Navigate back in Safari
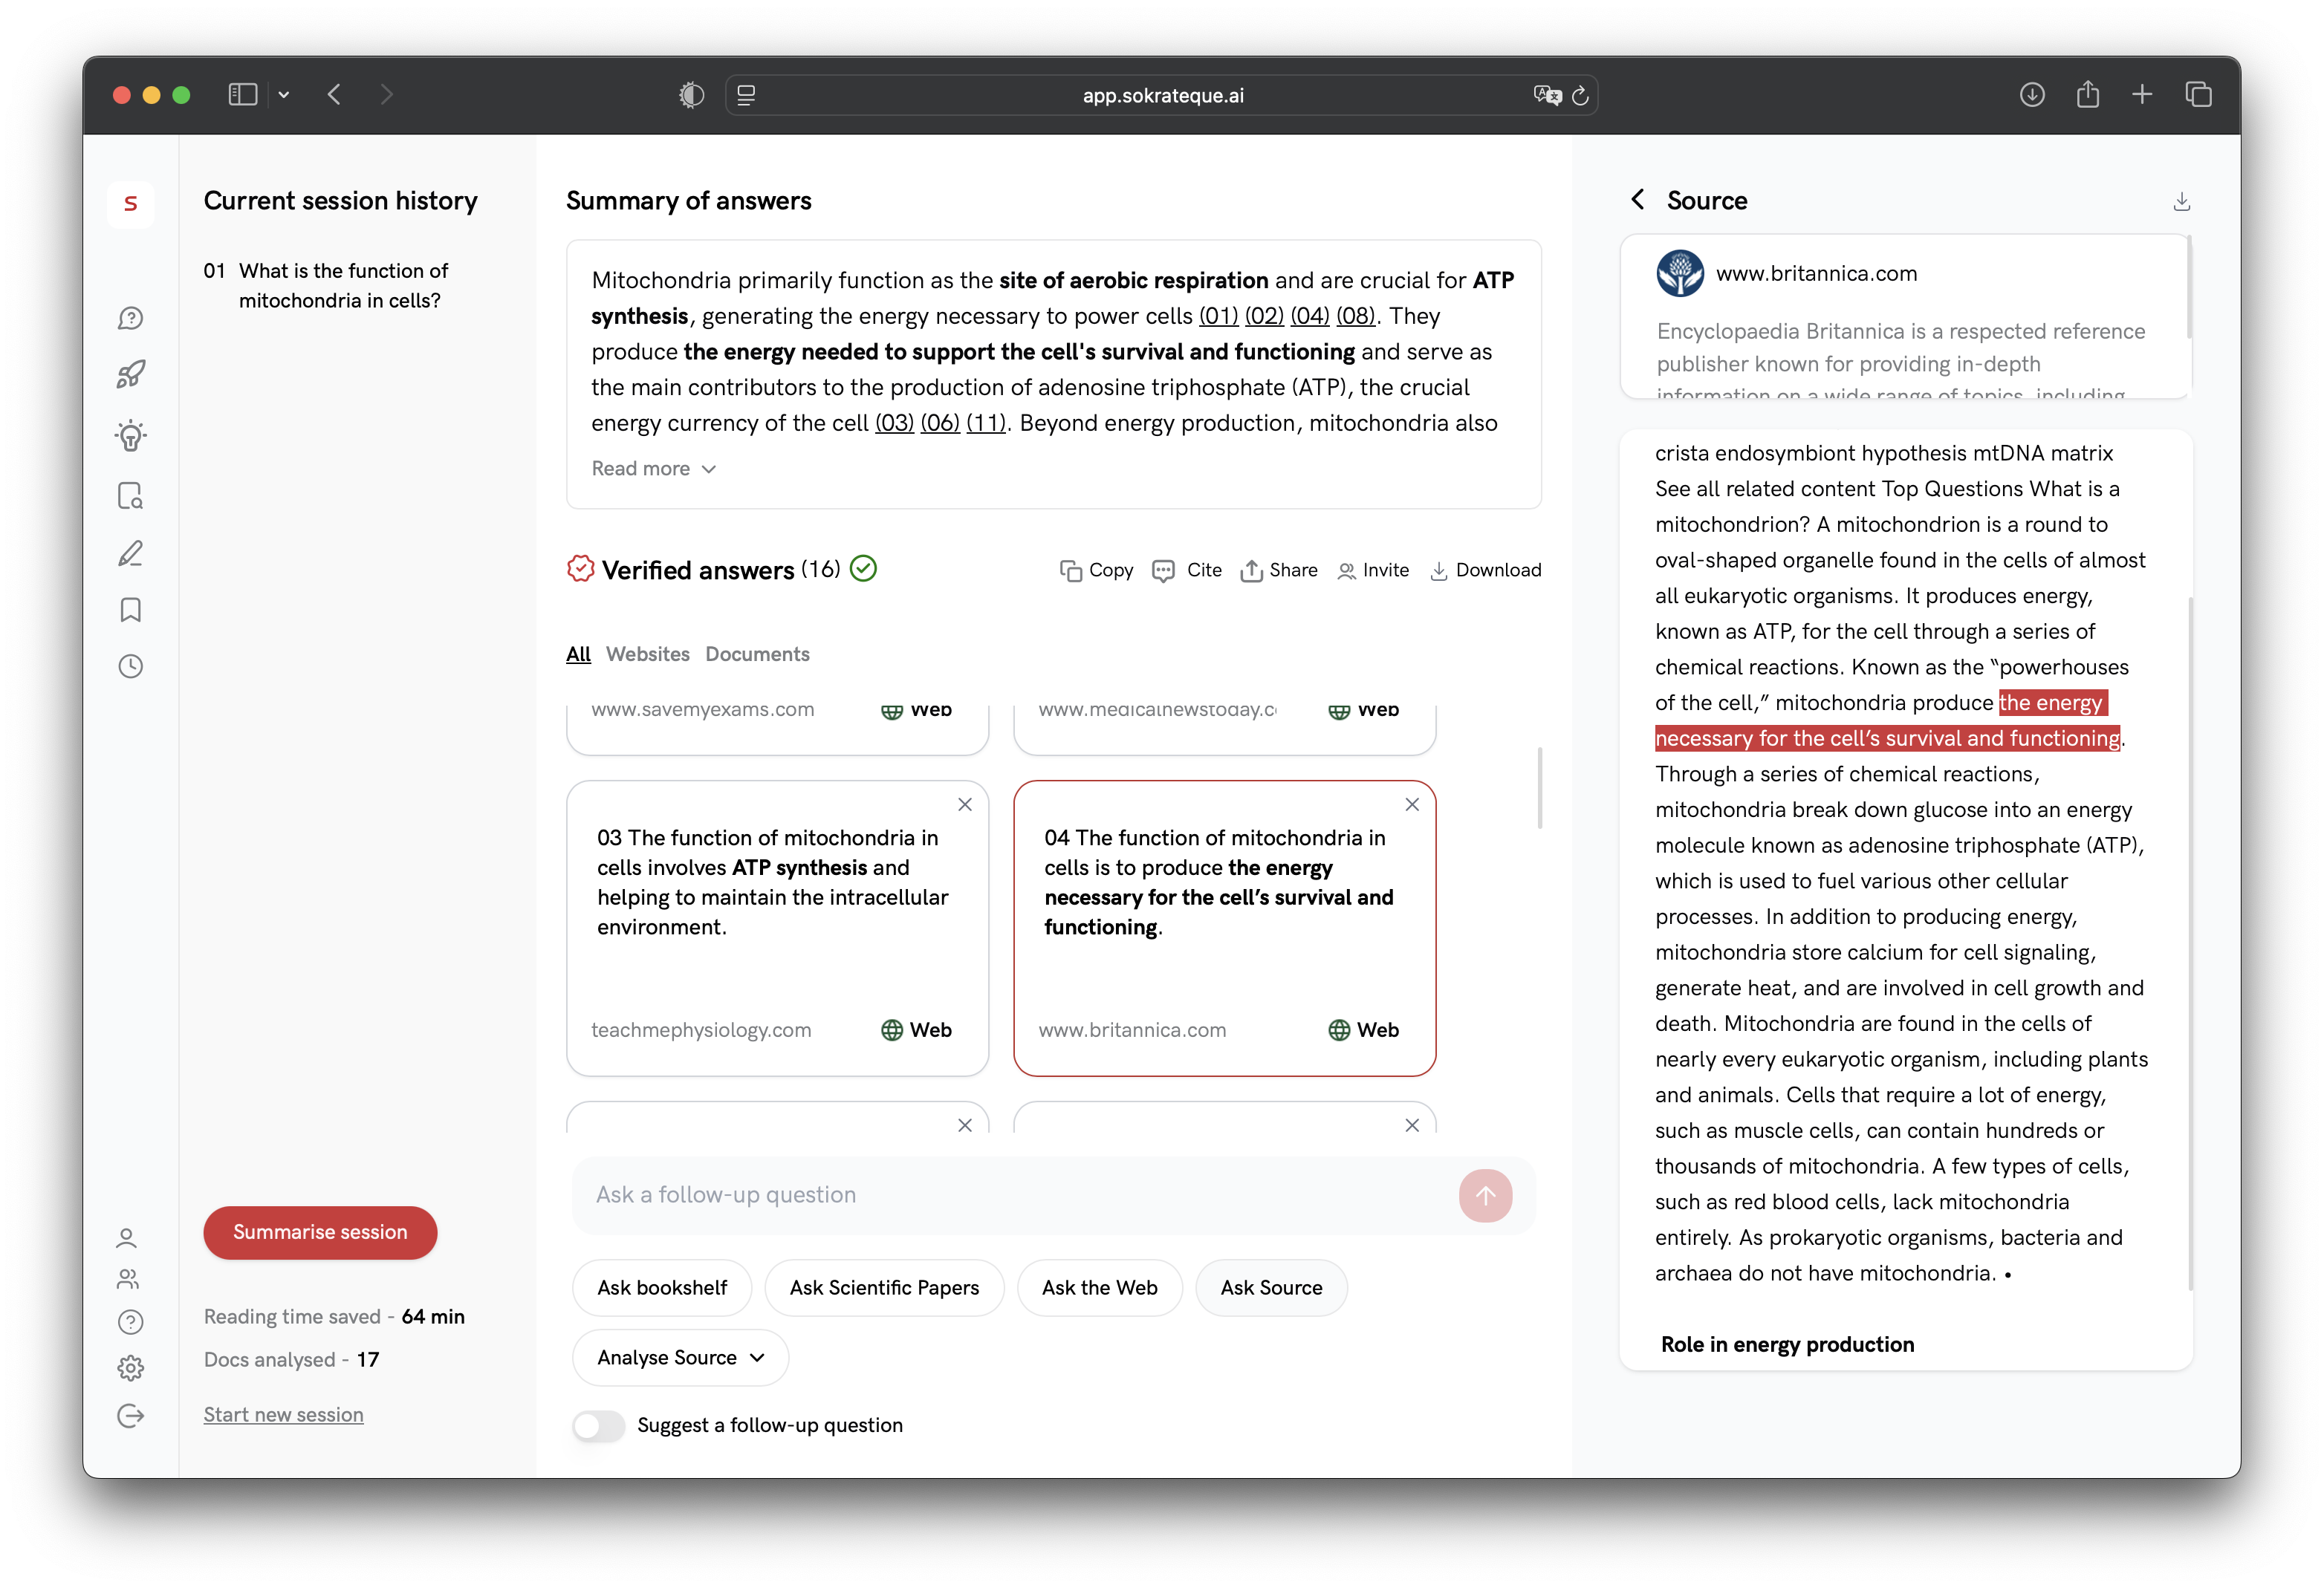The height and width of the screenshot is (1588, 2324). pyautogui.click(x=334, y=95)
